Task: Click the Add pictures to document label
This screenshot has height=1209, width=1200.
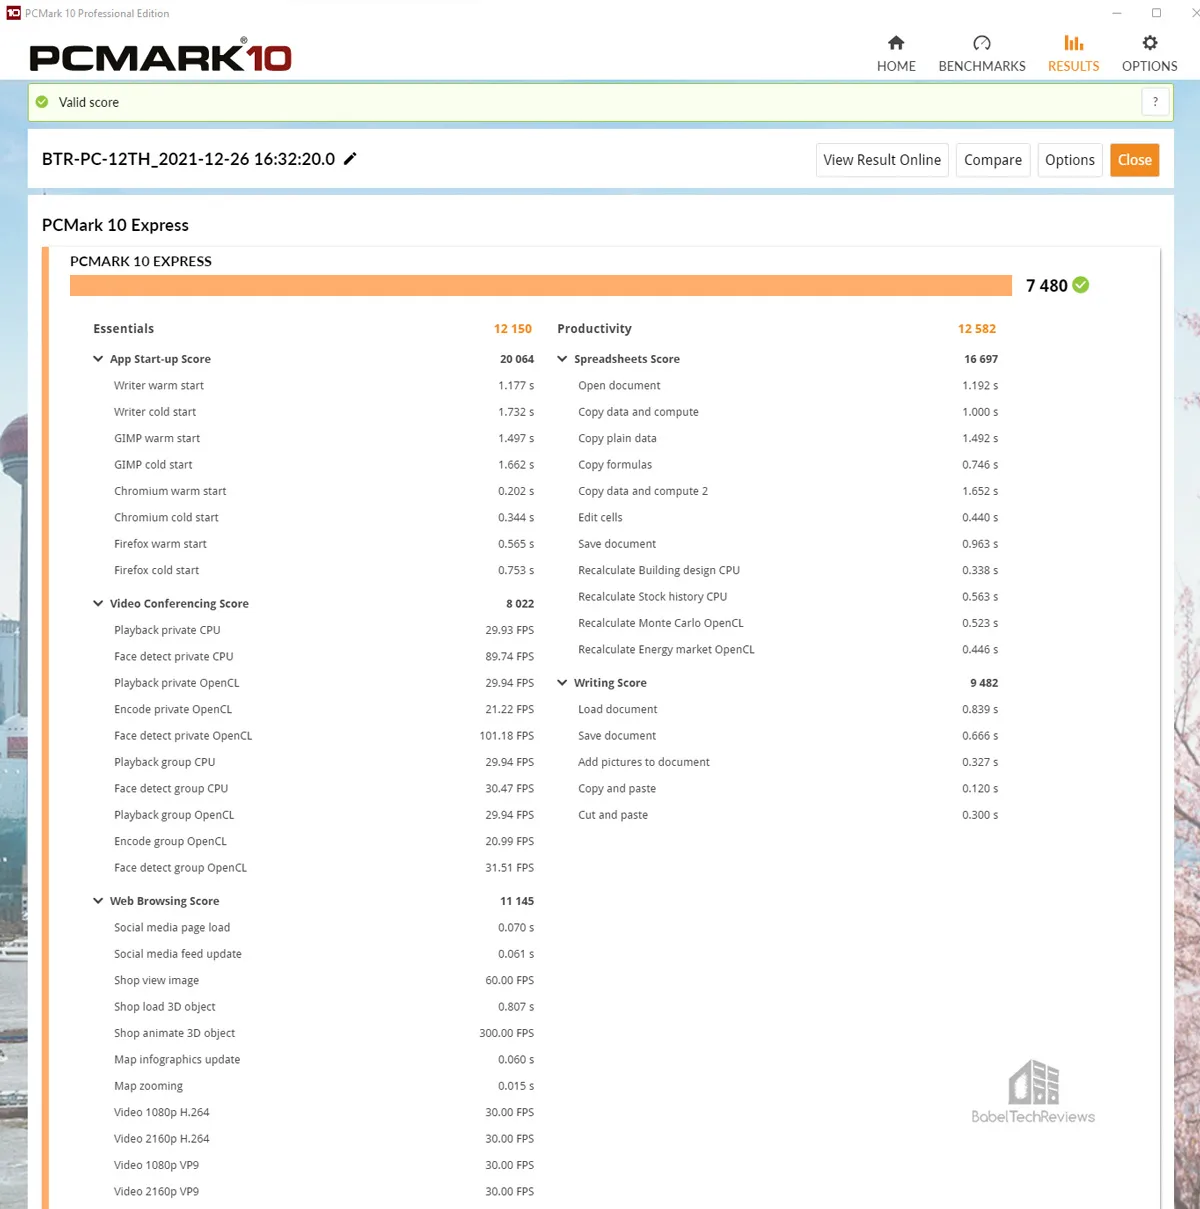Action: tap(644, 762)
